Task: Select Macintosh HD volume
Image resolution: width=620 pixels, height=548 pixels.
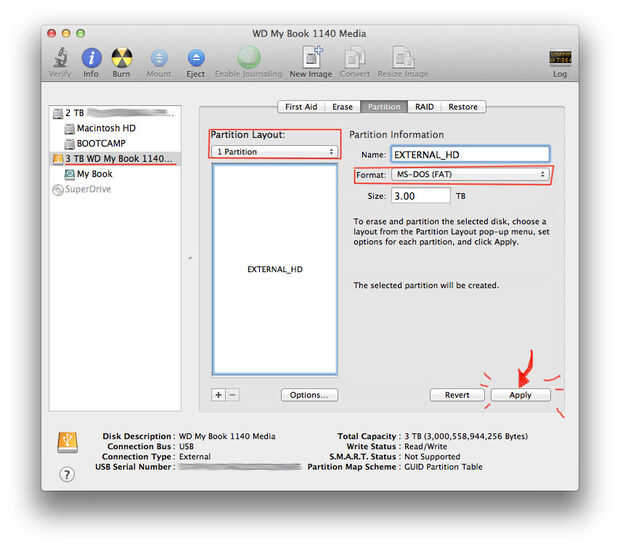Action: (115, 128)
